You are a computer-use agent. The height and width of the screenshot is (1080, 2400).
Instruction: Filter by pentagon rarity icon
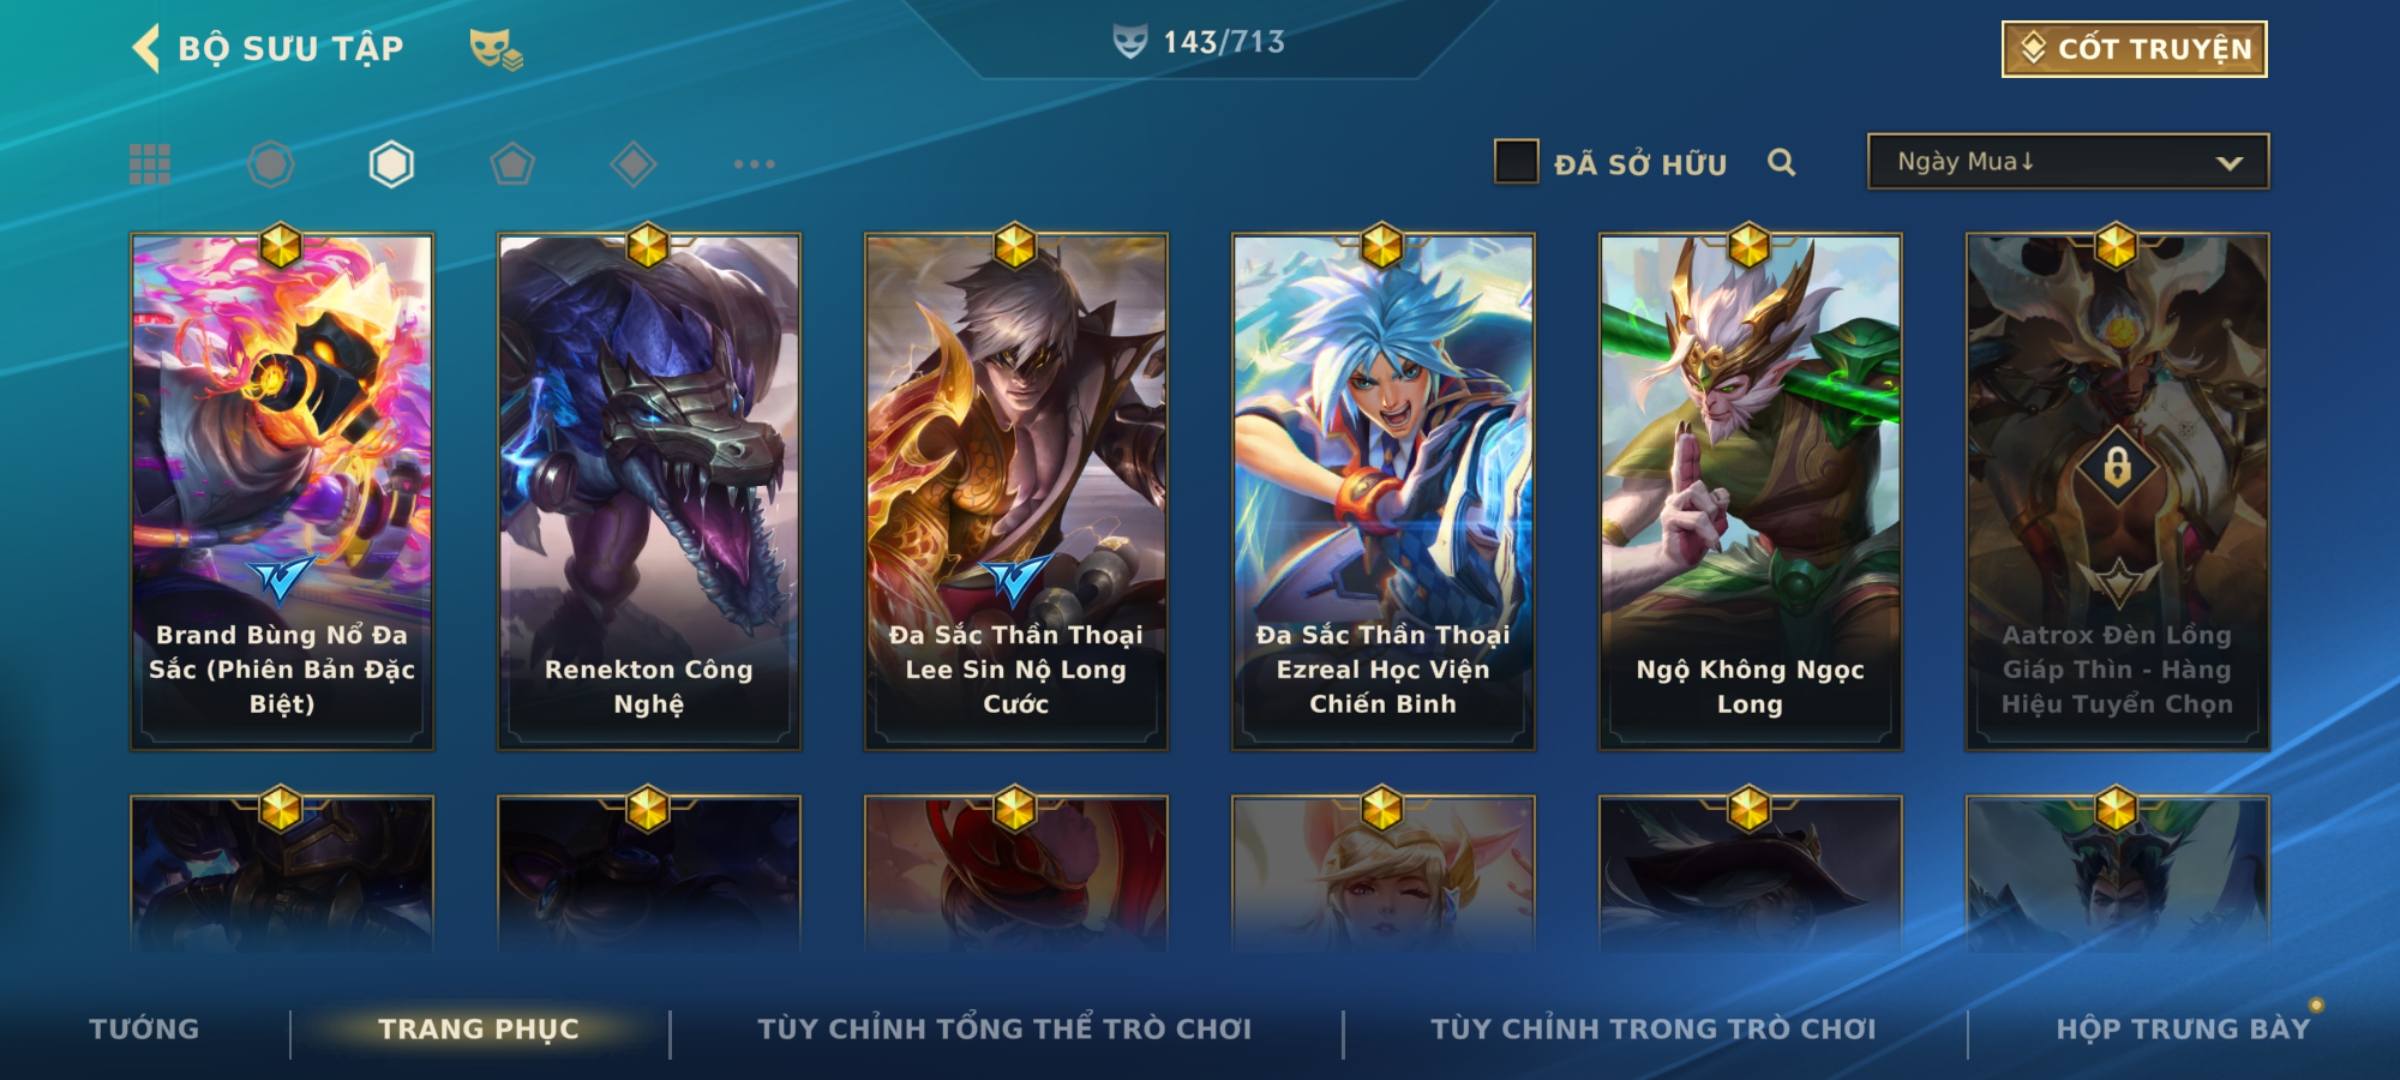pos(512,164)
